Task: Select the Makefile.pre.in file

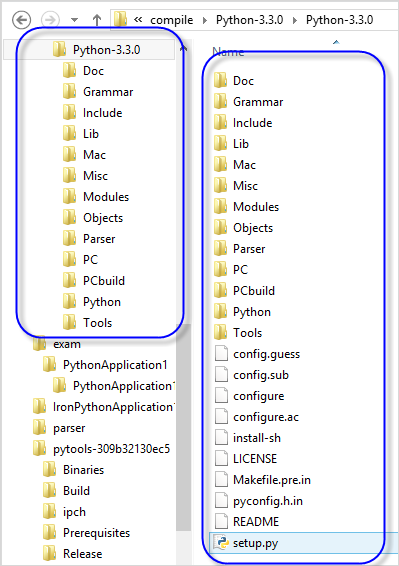Action: point(272,480)
